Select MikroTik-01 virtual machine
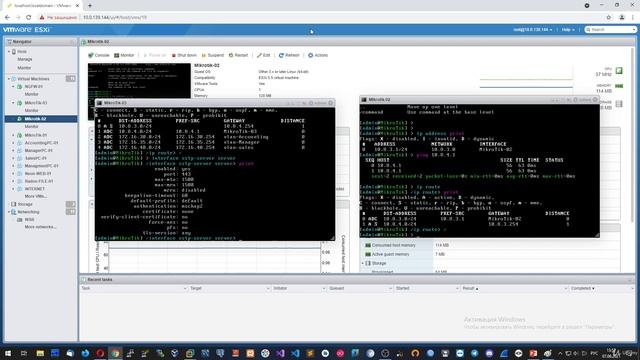Viewport: 640px width, 360px height. 36,135
